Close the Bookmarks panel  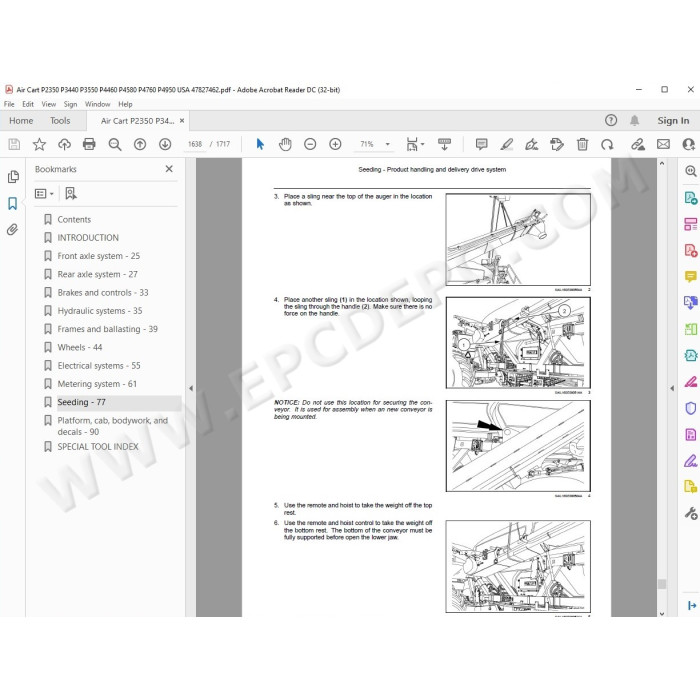tap(169, 169)
